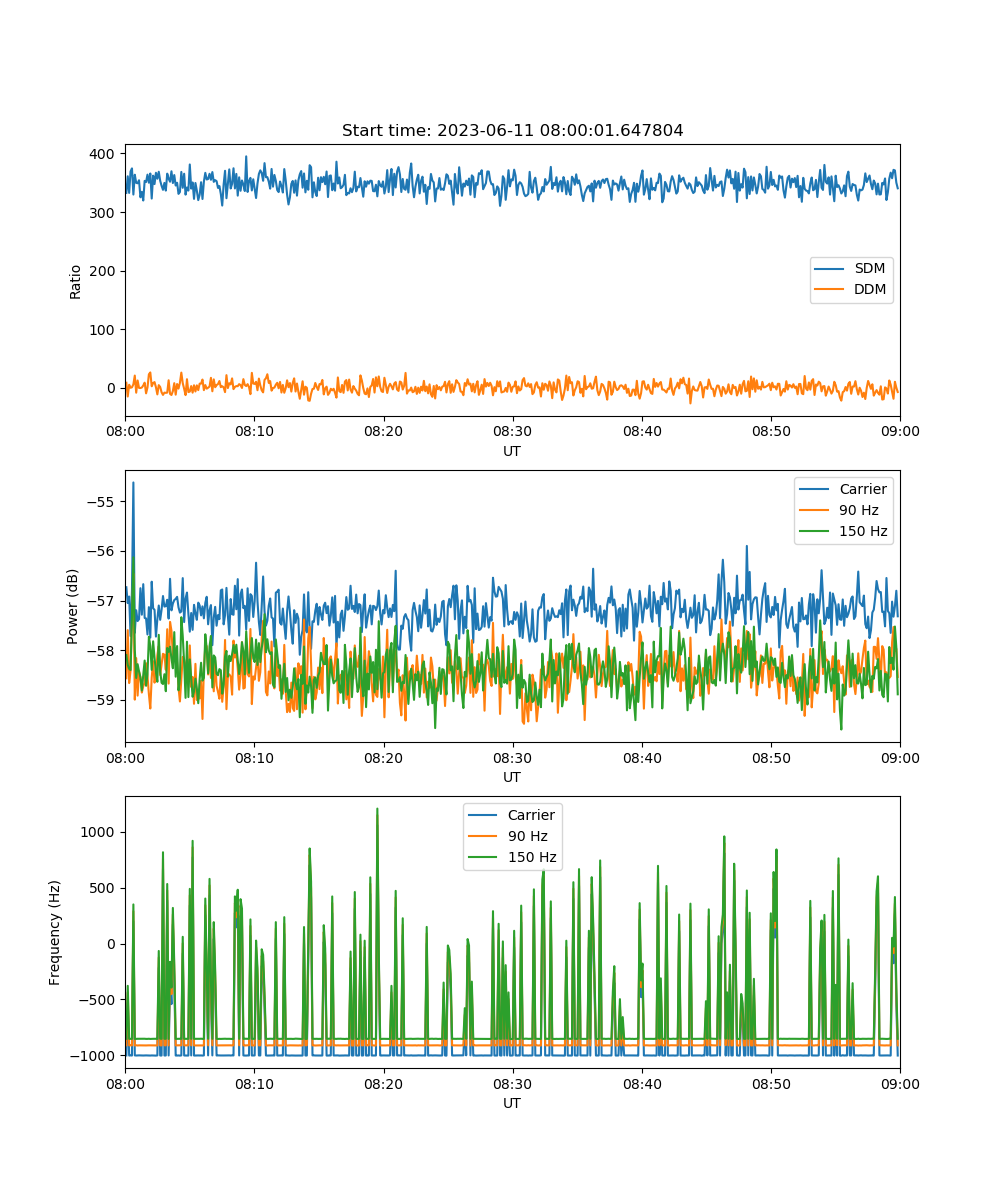Click green 150 Hz line sample, Power legend
The height and width of the screenshot is (1200, 1000).
[812, 532]
